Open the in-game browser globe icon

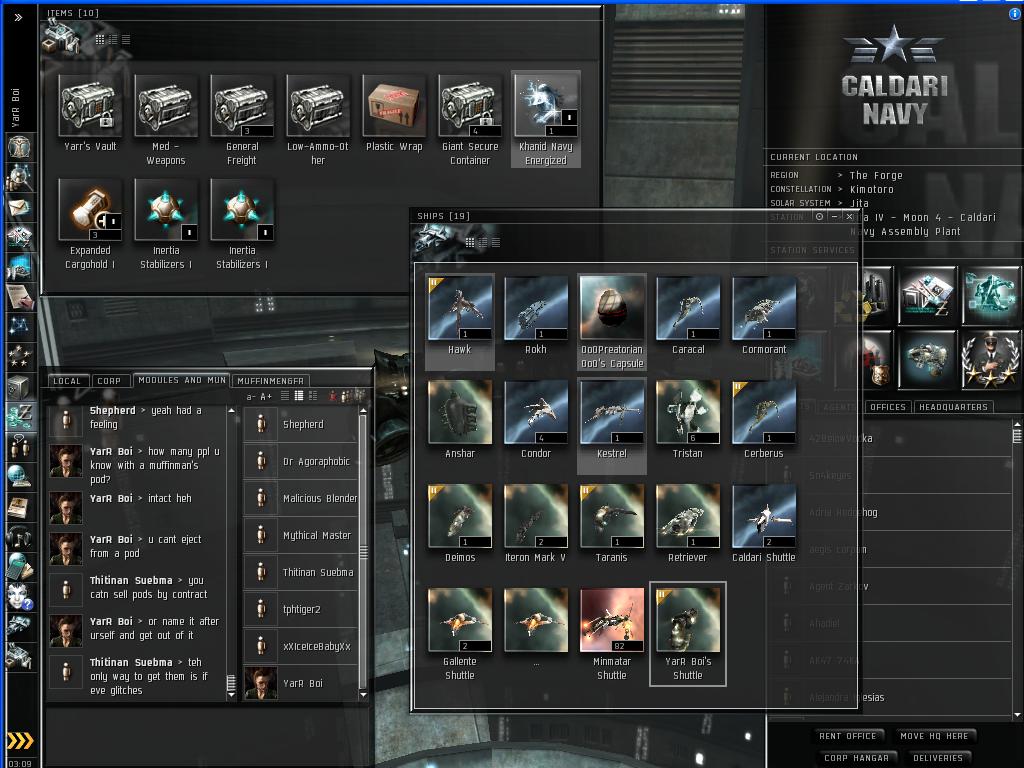[x=20, y=475]
